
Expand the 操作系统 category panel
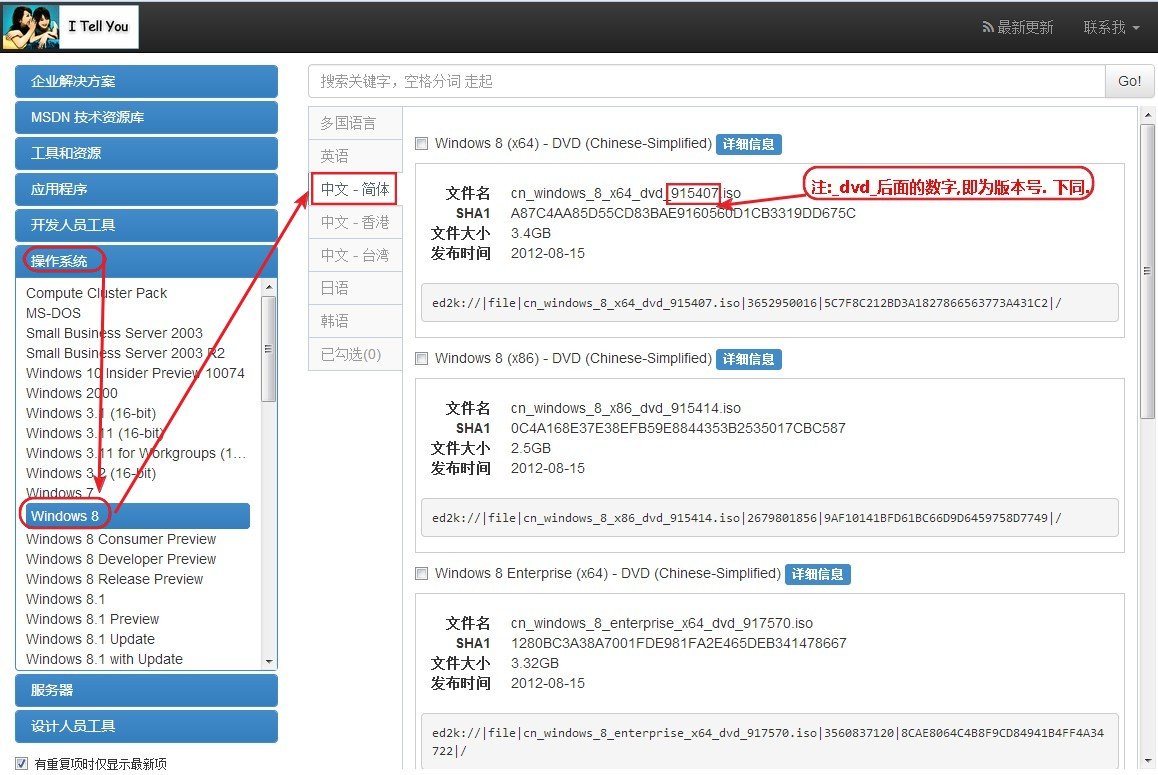(x=146, y=260)
